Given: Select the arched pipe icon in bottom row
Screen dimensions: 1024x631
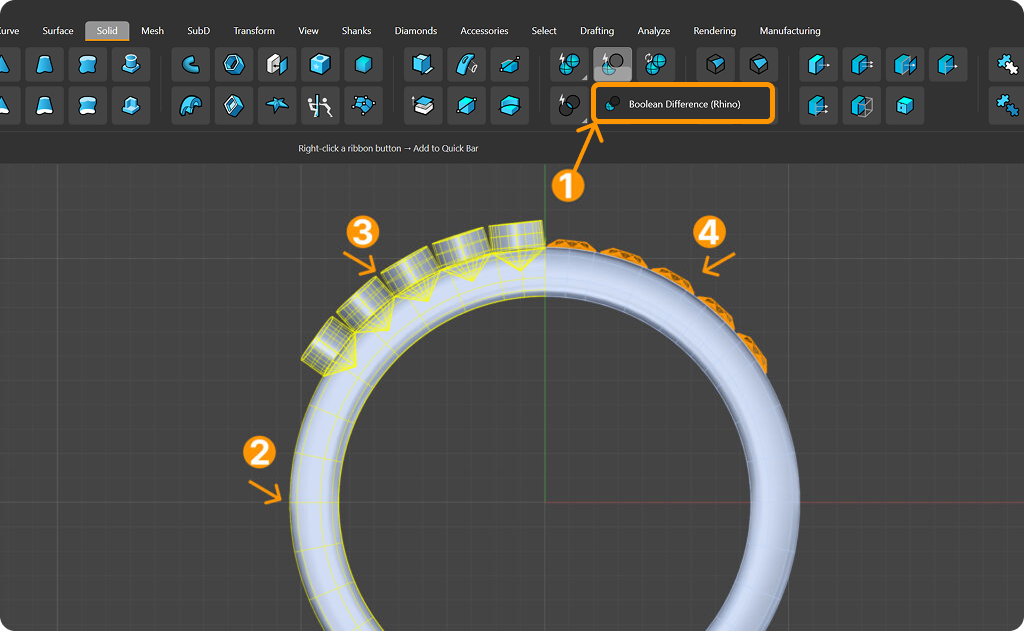Looking at the screenshot, I should (191, 105).
